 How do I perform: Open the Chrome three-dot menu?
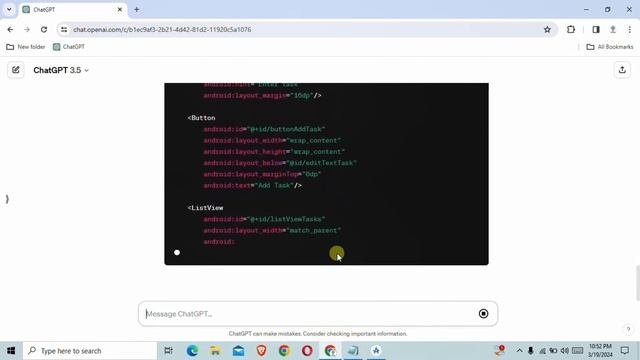pyautogui.click(x=630, y=29)
